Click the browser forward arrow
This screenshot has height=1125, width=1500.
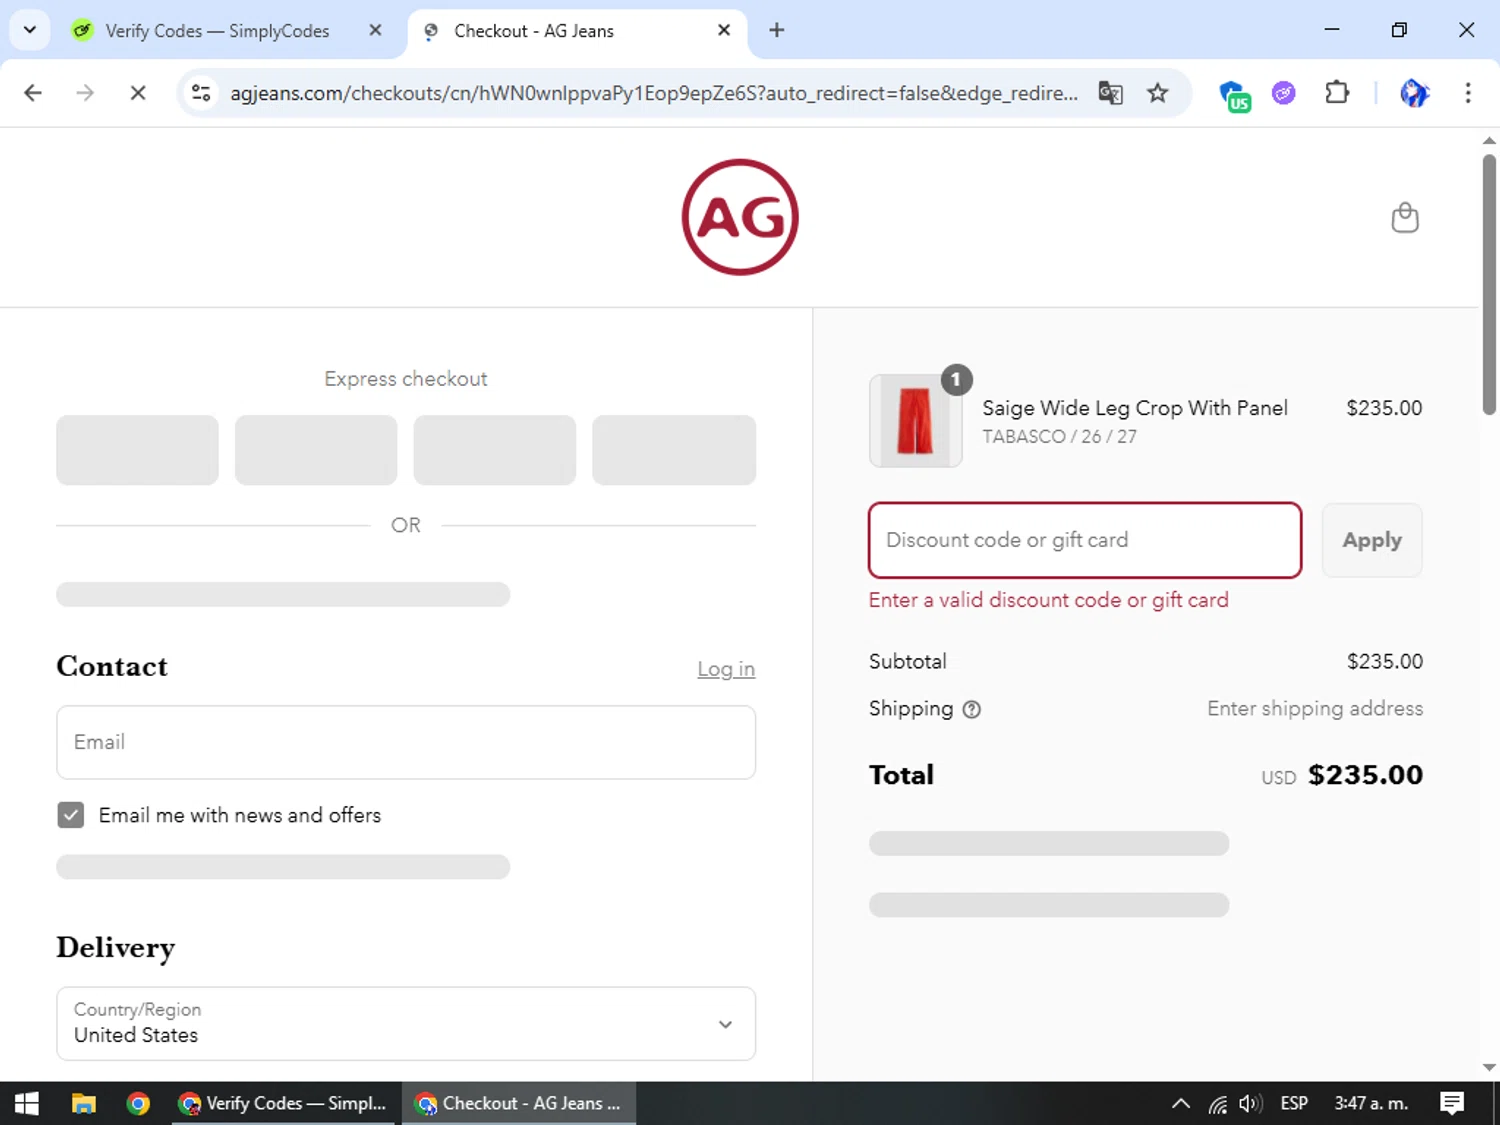(x=85, y=93)
